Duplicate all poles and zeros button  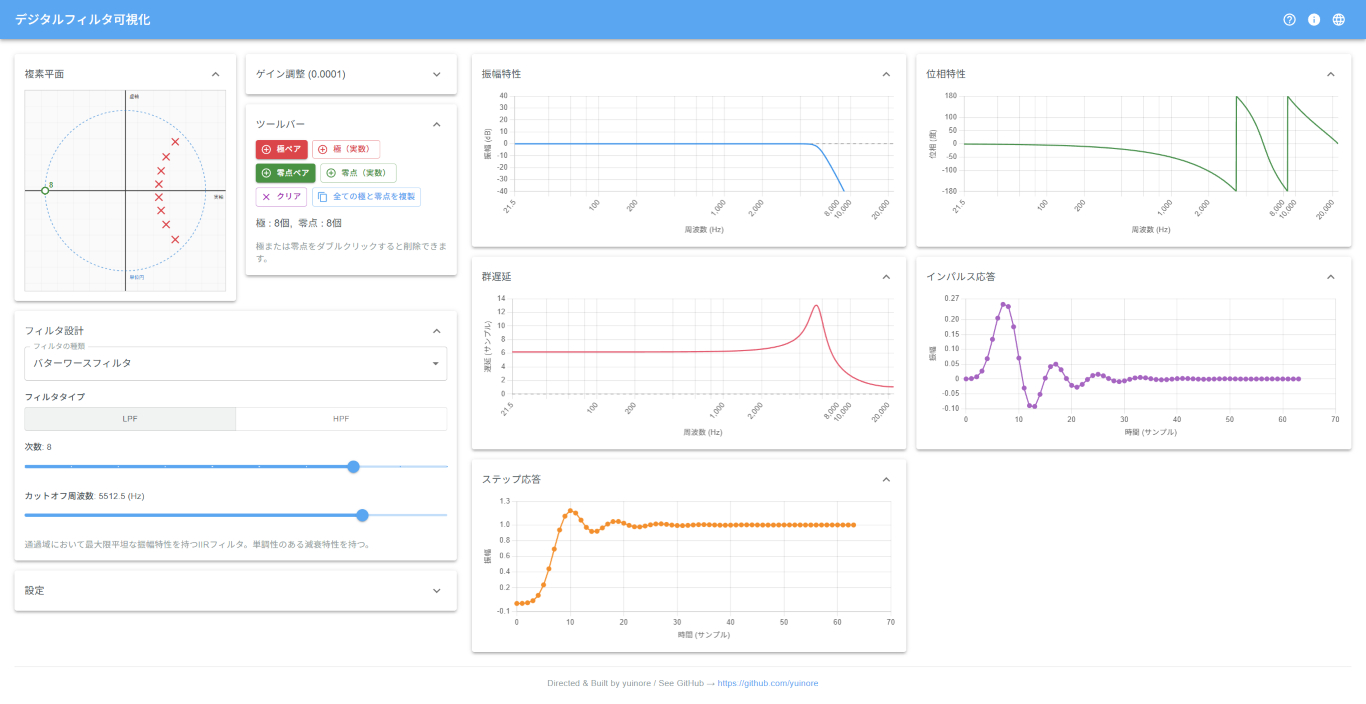coord(366,197)
